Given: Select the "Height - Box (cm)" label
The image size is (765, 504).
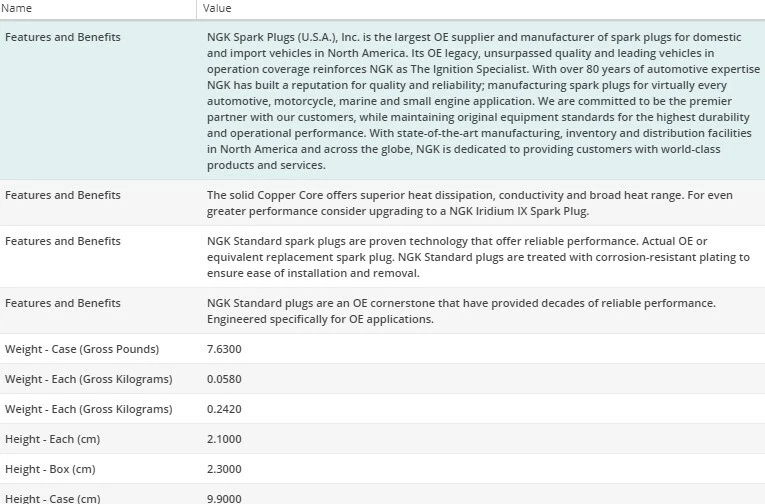Looking at the screenshot, I should [x=50, y=469].
